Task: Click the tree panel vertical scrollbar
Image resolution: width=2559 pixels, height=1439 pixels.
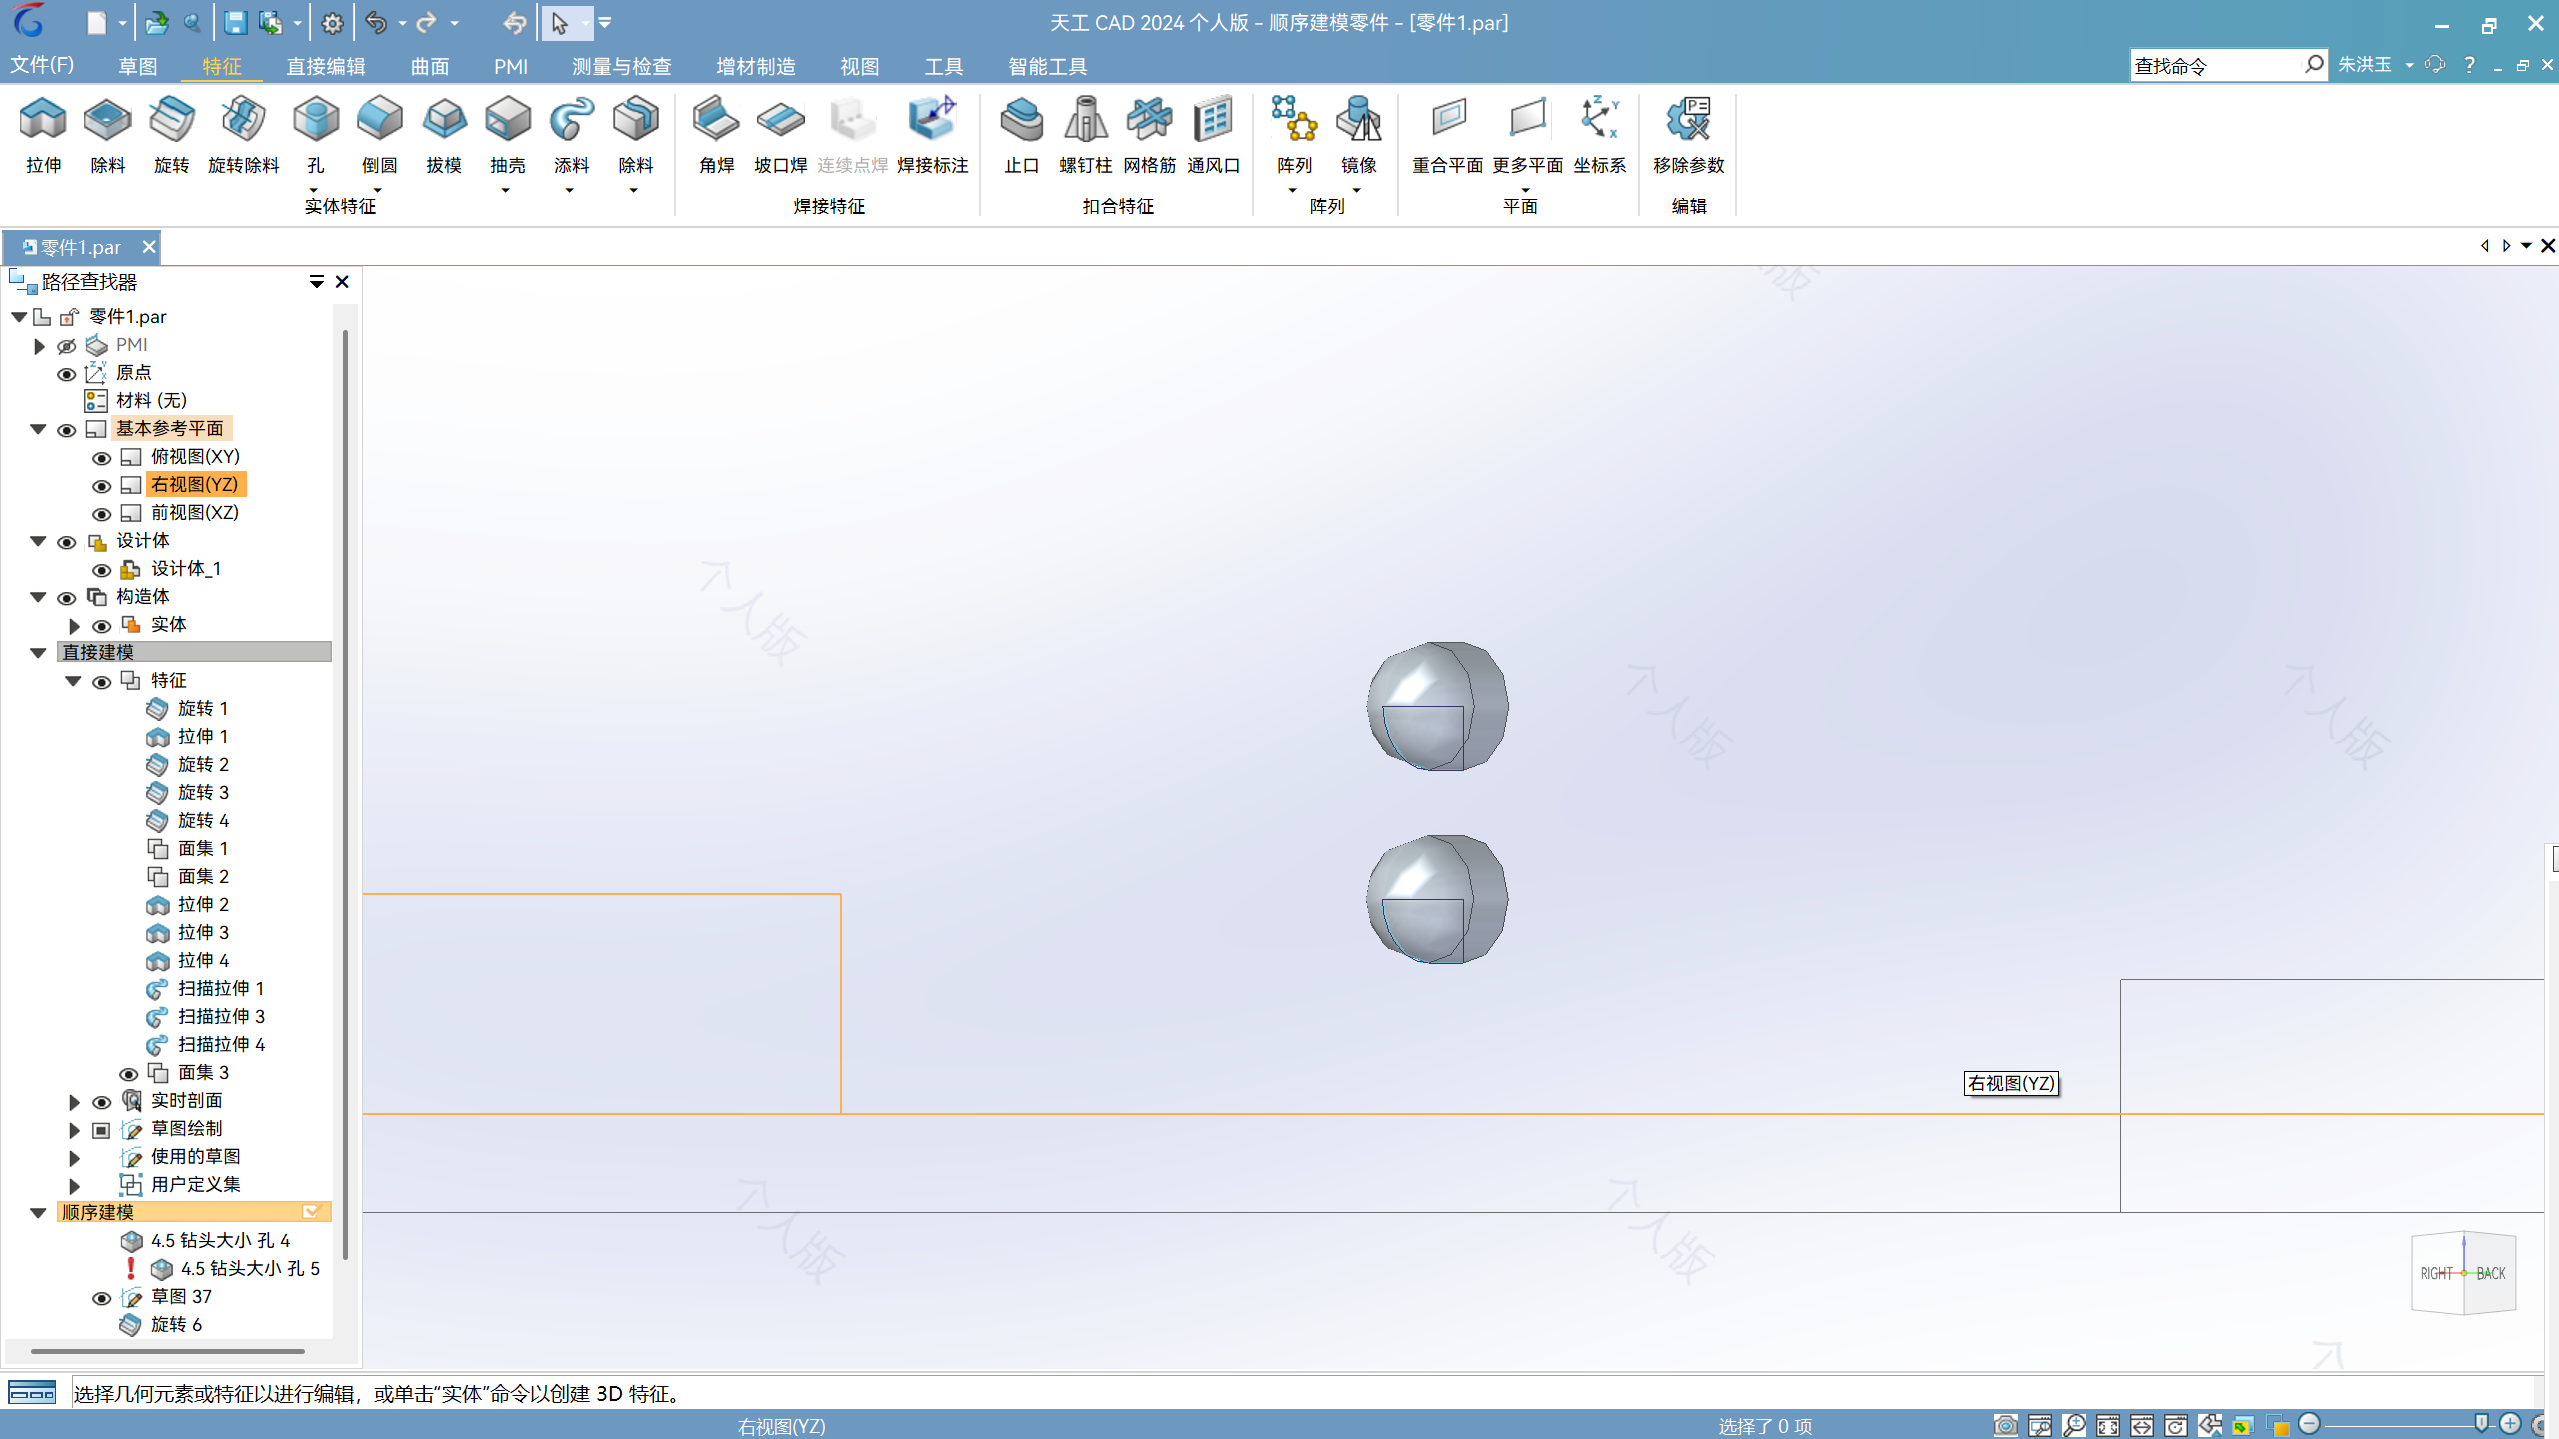Action: point(345,794)
